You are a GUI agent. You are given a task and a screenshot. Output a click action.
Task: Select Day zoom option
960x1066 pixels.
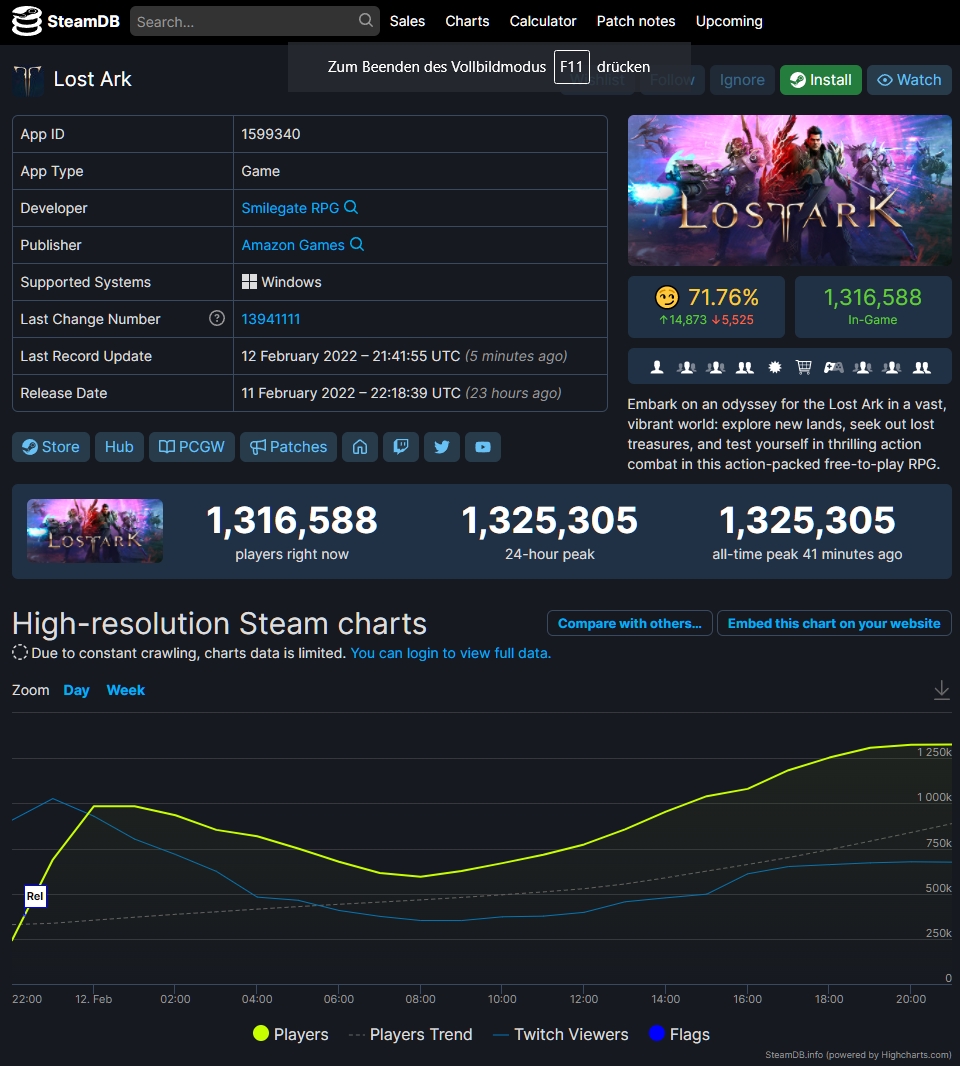76,690
